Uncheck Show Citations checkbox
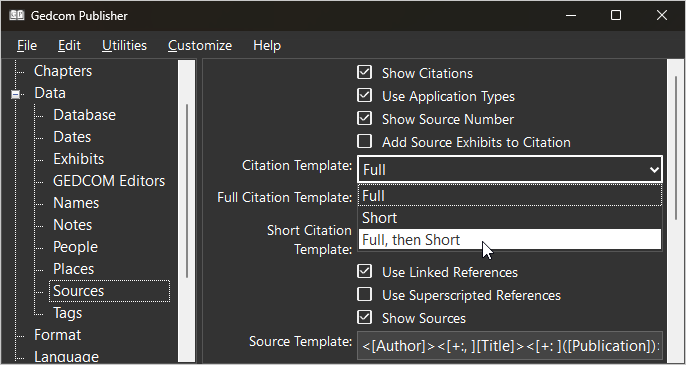The width and height of the screenshot is (686, 365). tap(364, 73)
